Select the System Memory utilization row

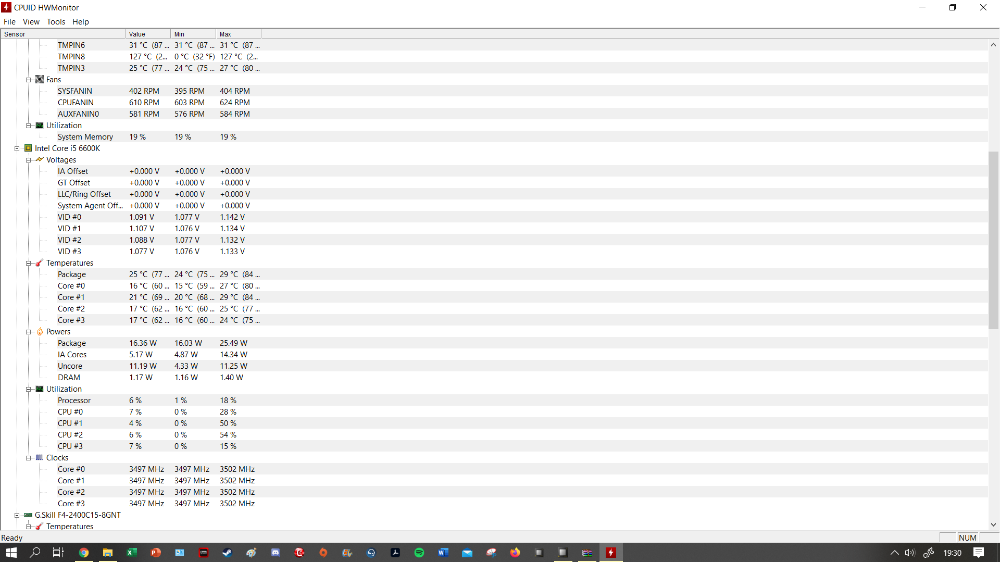pyautogui.click(x=494, y=137)
